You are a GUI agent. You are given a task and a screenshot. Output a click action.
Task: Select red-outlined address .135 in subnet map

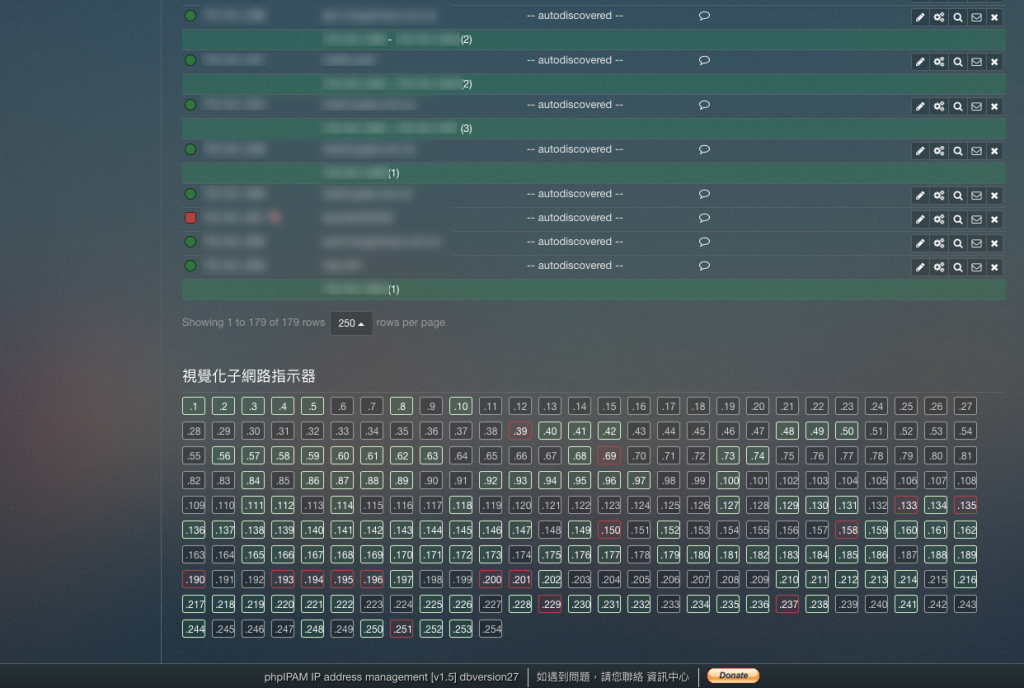(x=965, y=505)
